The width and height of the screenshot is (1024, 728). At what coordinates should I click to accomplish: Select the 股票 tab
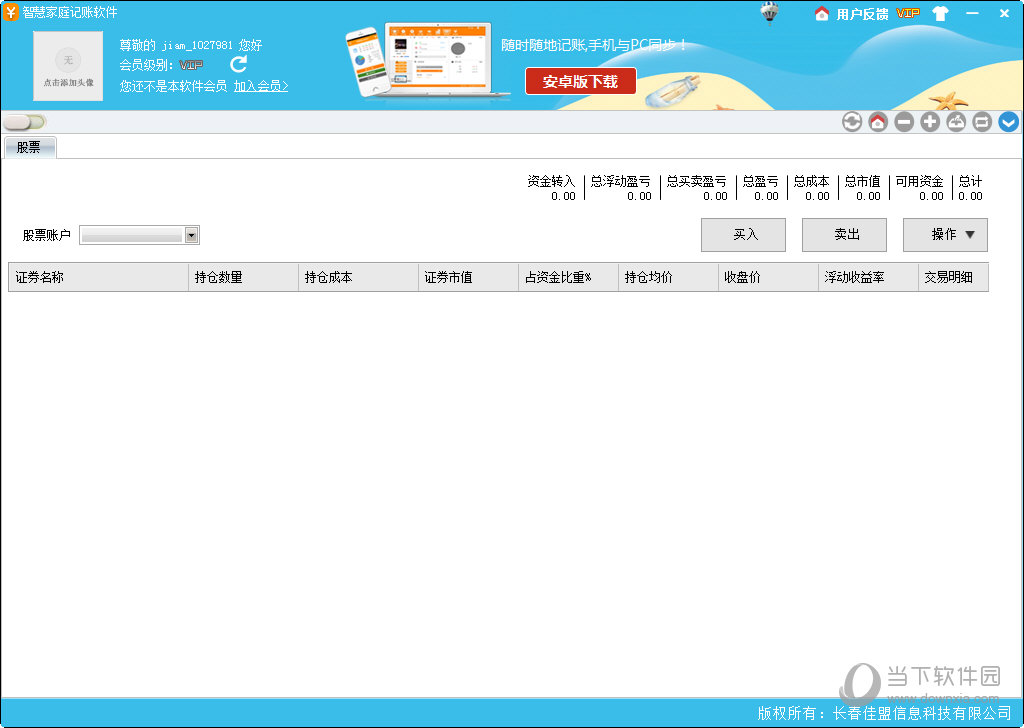pyautogui.click(x=29, y=148)
